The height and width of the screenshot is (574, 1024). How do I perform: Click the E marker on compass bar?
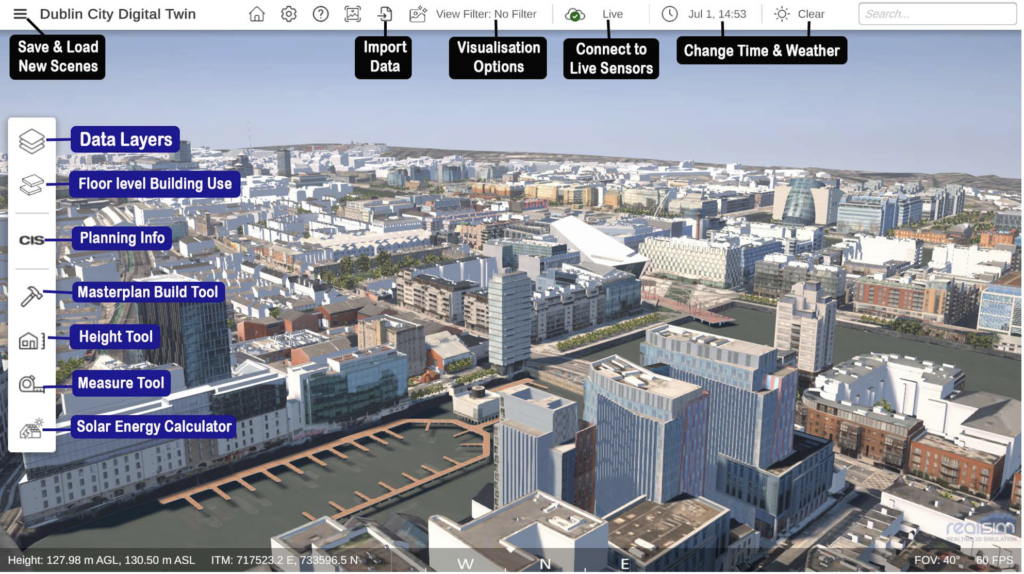[625, 564]
